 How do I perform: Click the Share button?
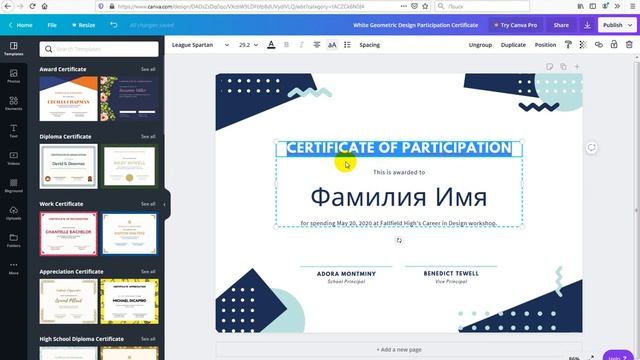pyautogui.click(x=561, y=25)
